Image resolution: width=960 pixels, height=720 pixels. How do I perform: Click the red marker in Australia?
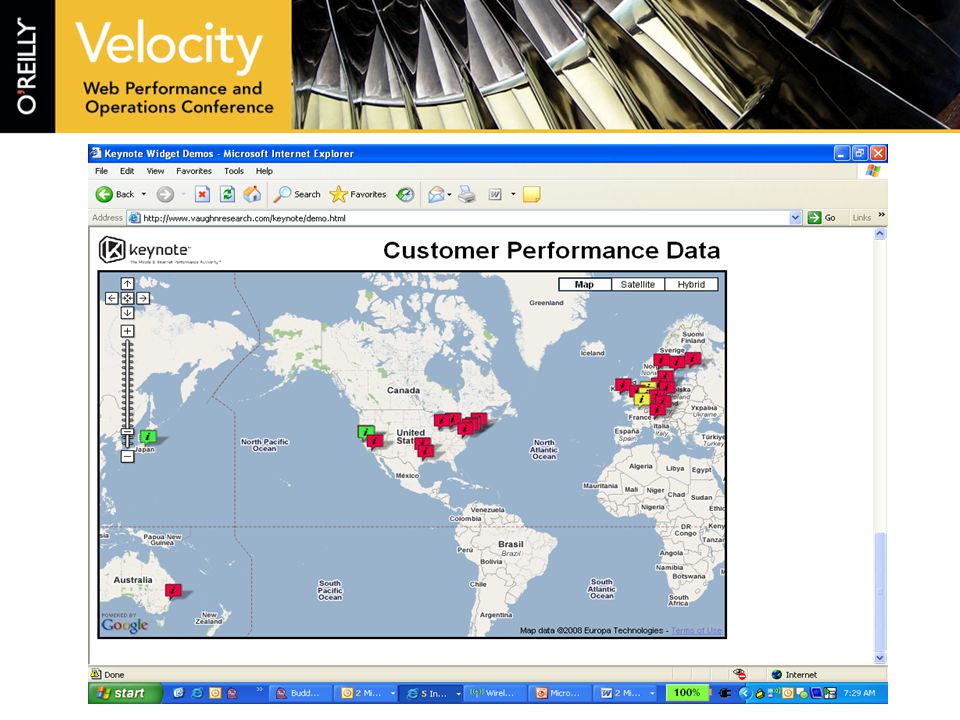(173, 590)
